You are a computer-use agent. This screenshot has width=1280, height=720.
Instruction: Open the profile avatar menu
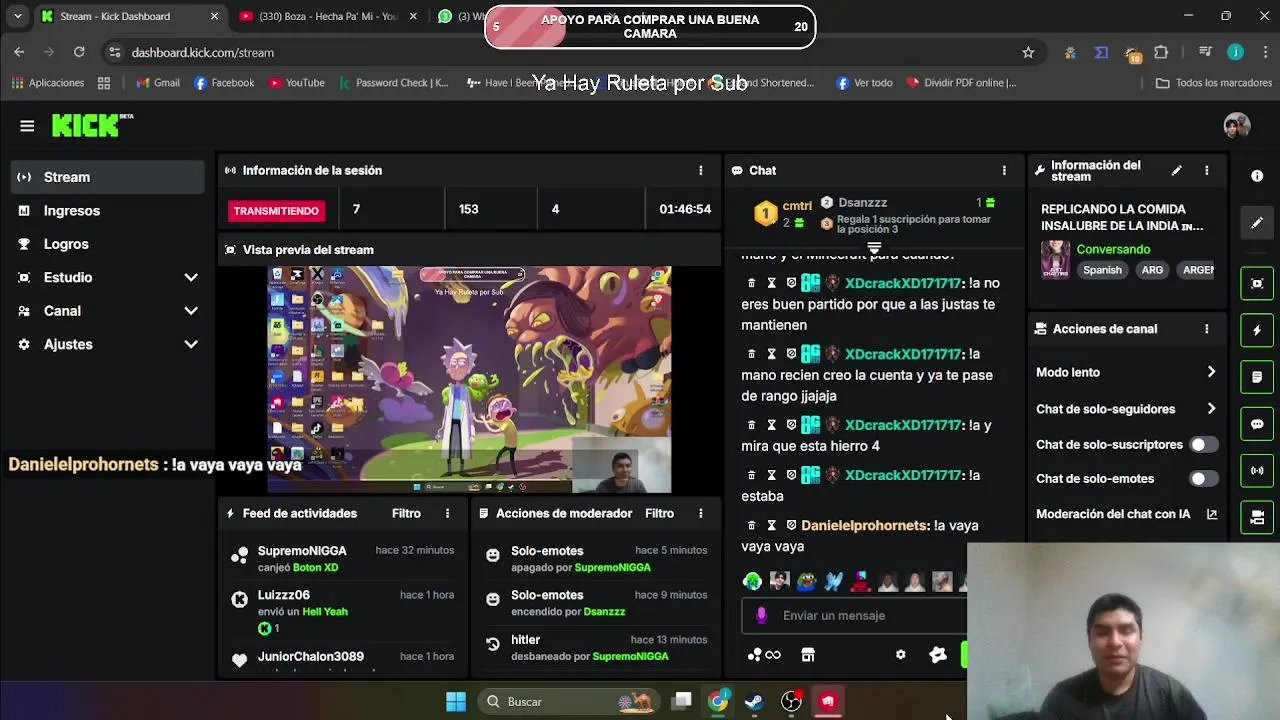pos(1237,126)
